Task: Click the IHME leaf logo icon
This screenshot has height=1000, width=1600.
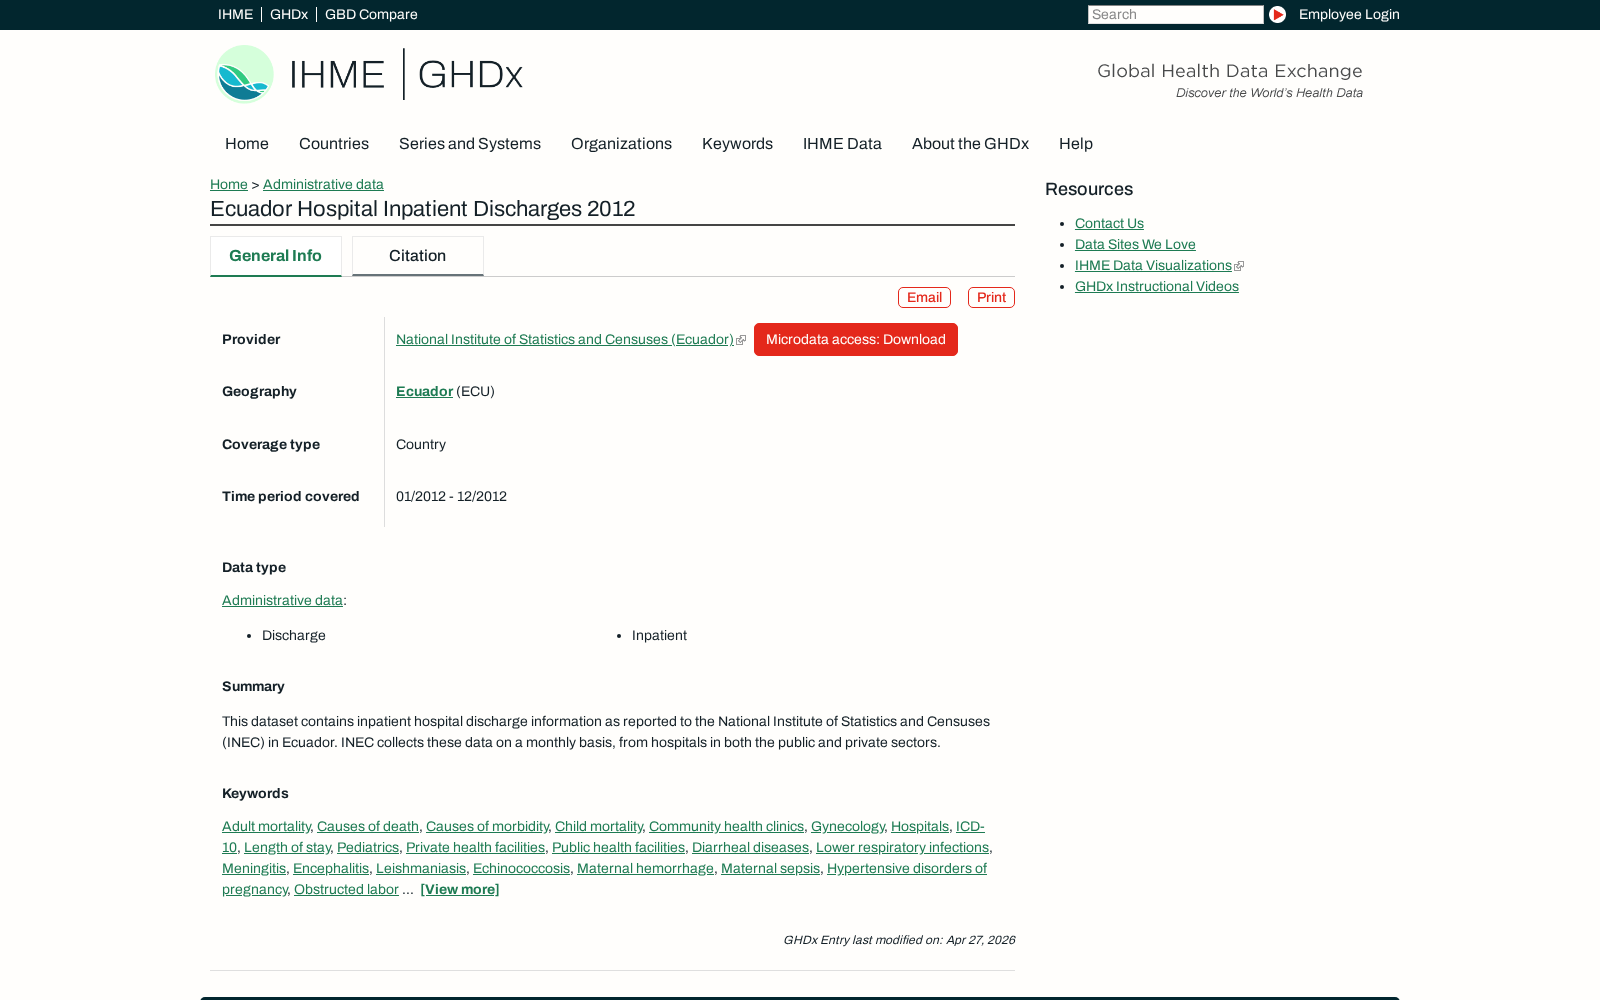Action: click(245, 74)
